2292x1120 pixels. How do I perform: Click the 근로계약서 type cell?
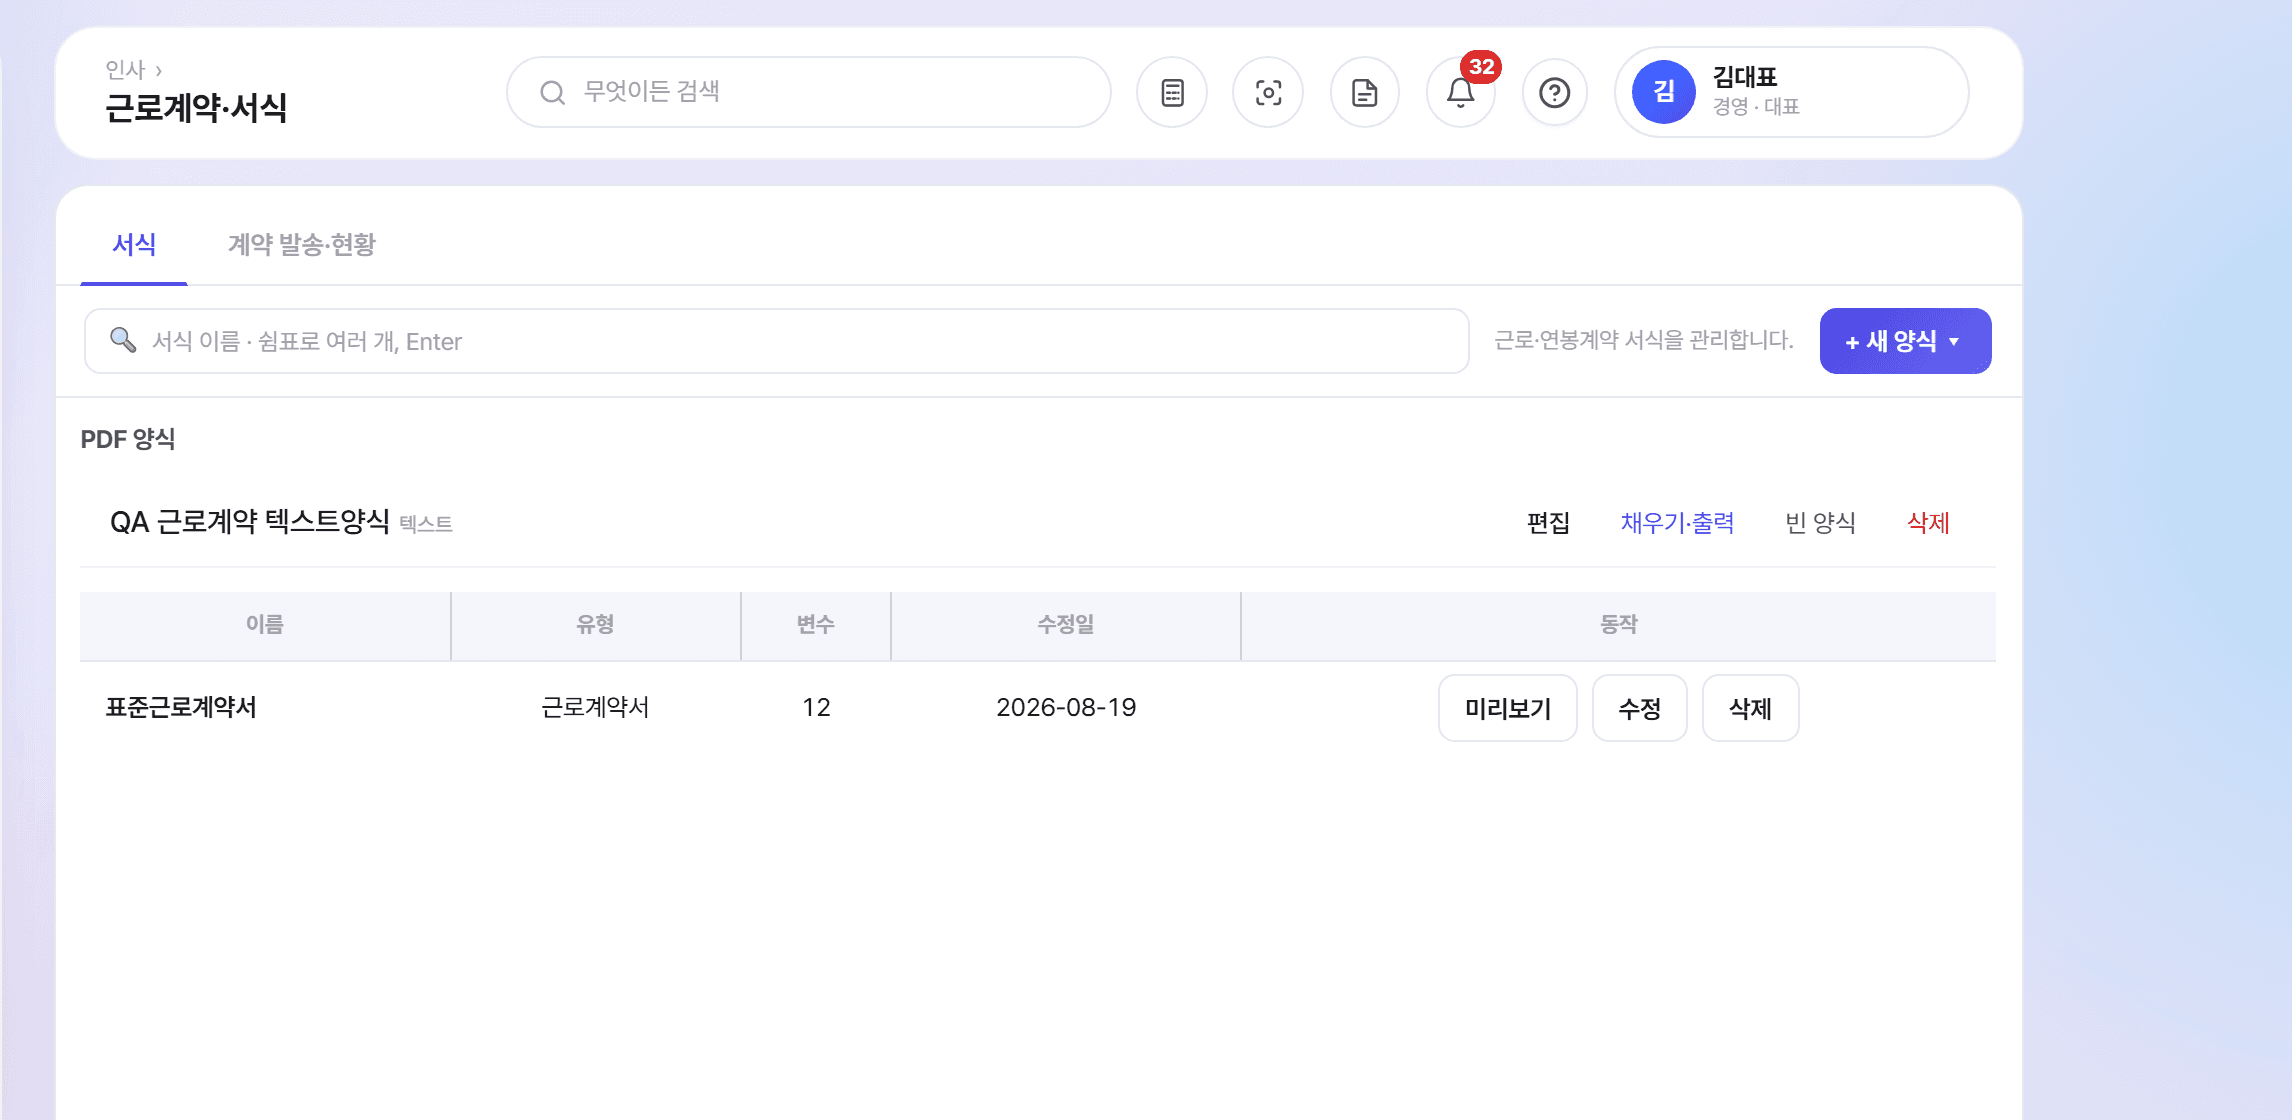595,708
